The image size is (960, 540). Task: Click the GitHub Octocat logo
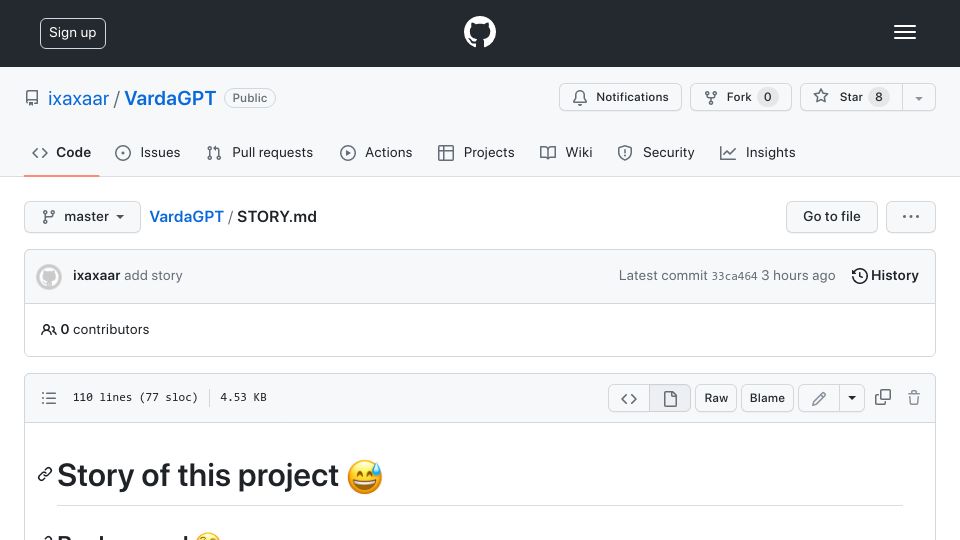(x=479, y=32)
